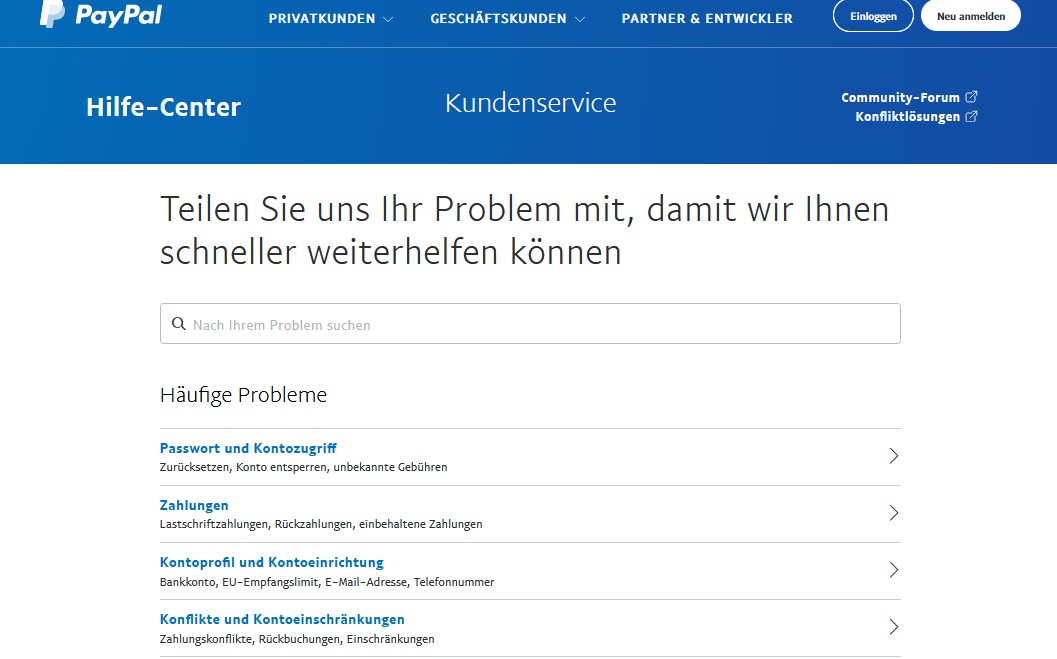The width and height of the screenshot is (1057, 659).
Task: Click external-link icon beside Konfliktlösungen
Action: (971, 117)
